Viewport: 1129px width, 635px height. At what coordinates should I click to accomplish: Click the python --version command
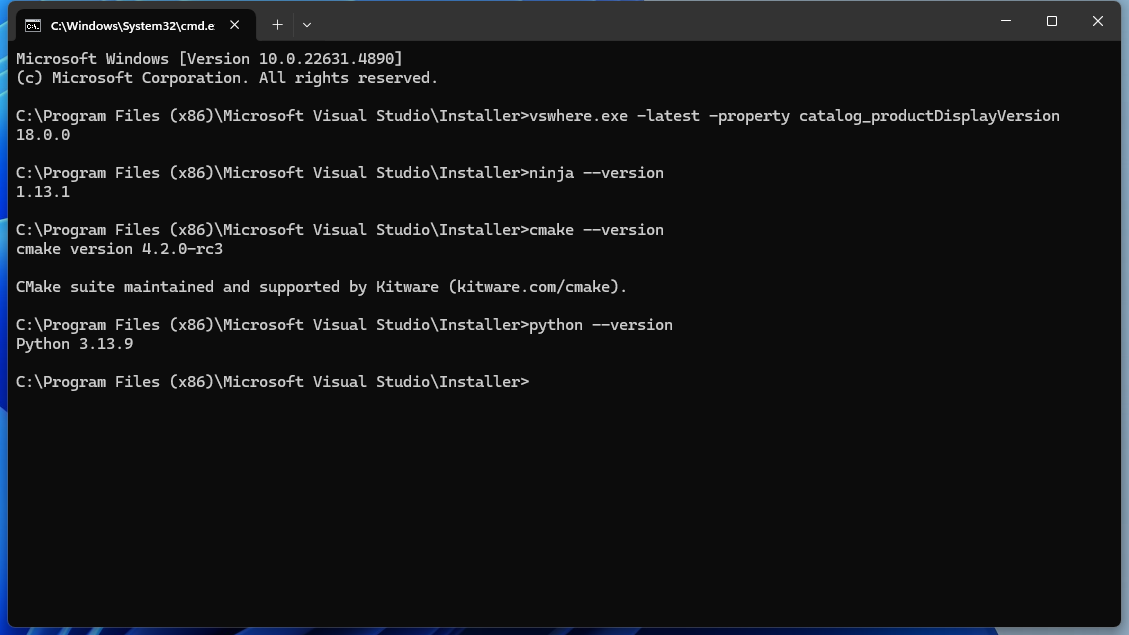coord(600,325)
